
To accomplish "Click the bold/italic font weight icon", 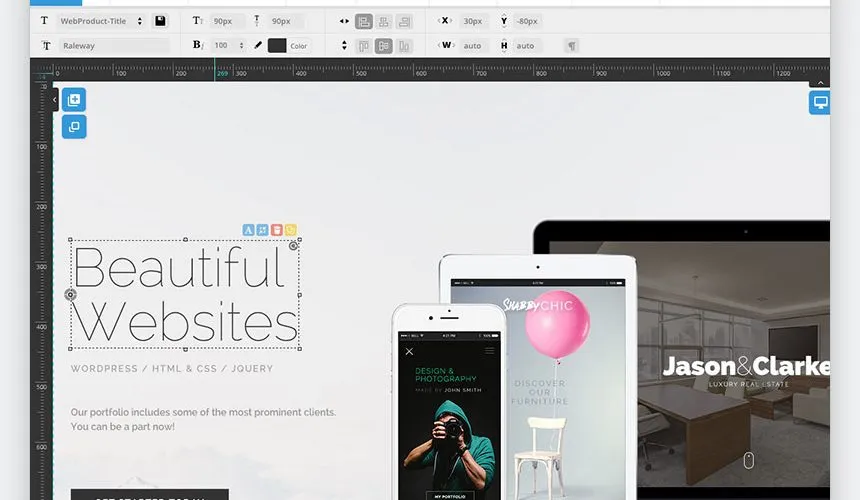I will pos(198,45).
